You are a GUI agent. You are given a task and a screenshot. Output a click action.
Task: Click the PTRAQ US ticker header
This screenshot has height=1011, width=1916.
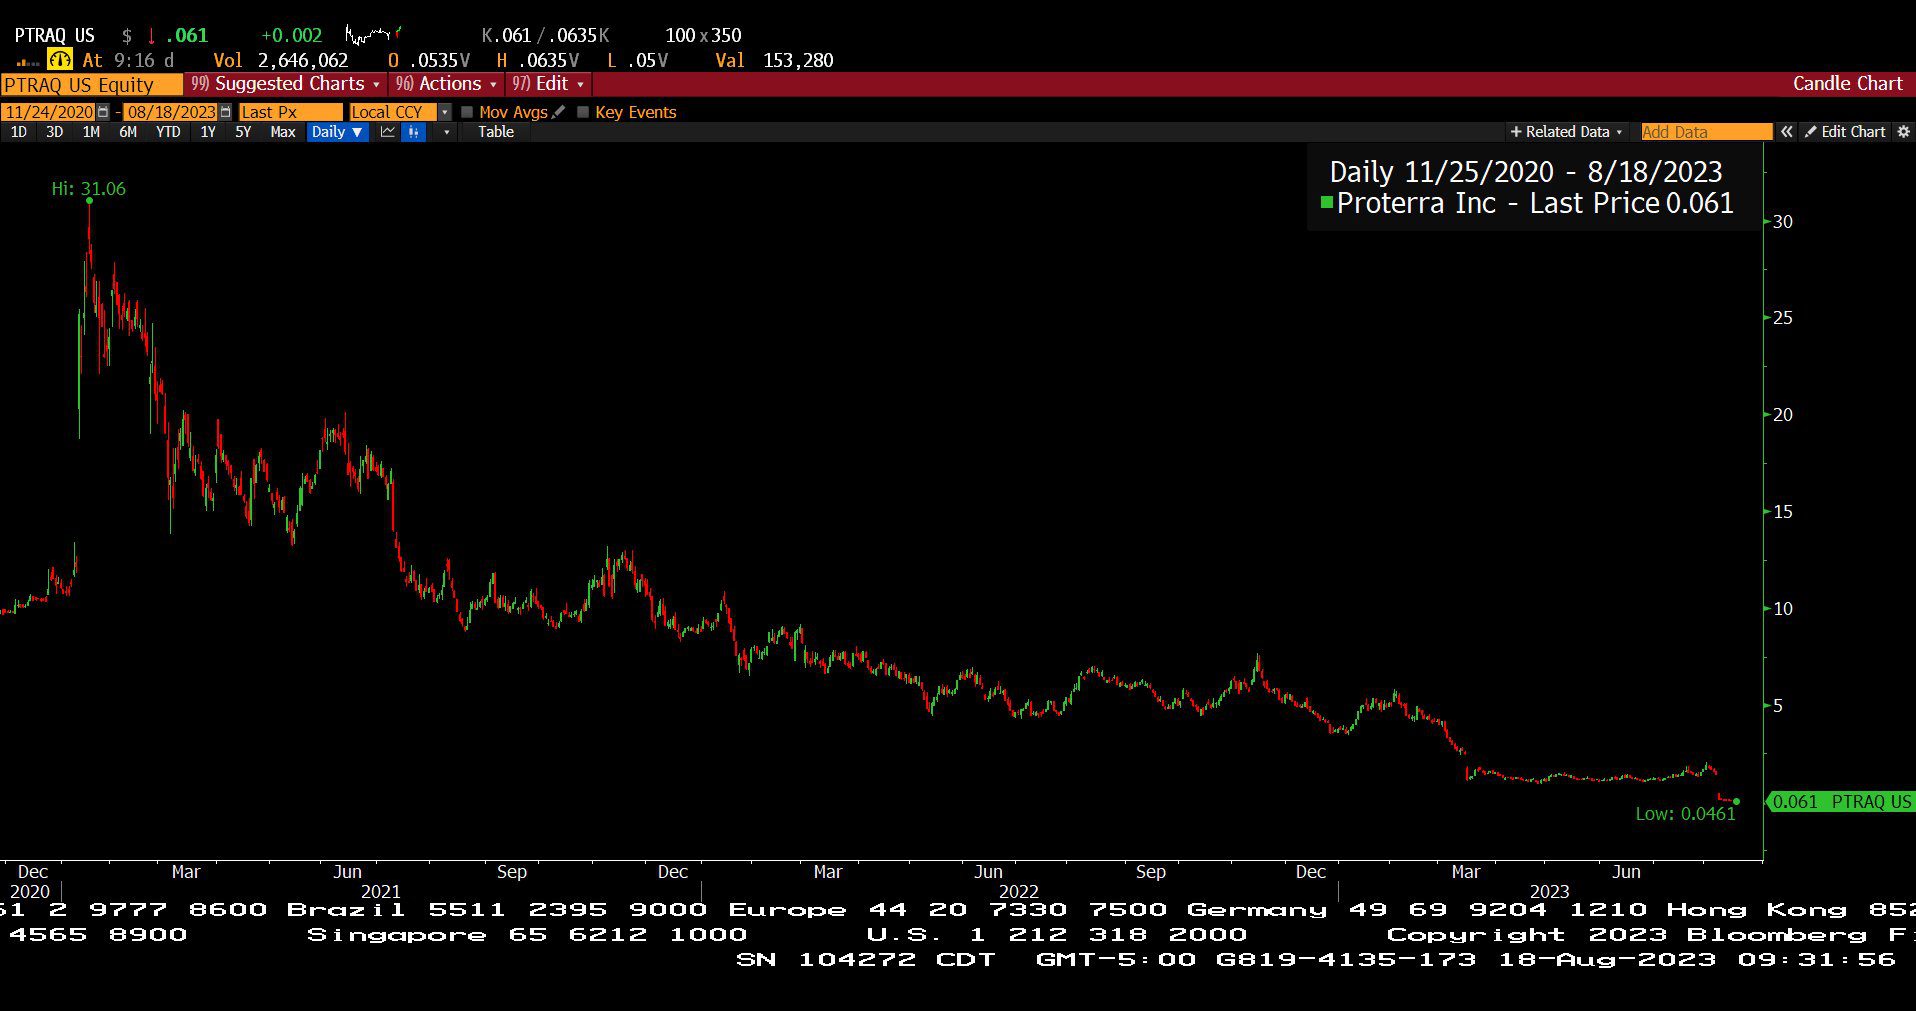point(55,35)
